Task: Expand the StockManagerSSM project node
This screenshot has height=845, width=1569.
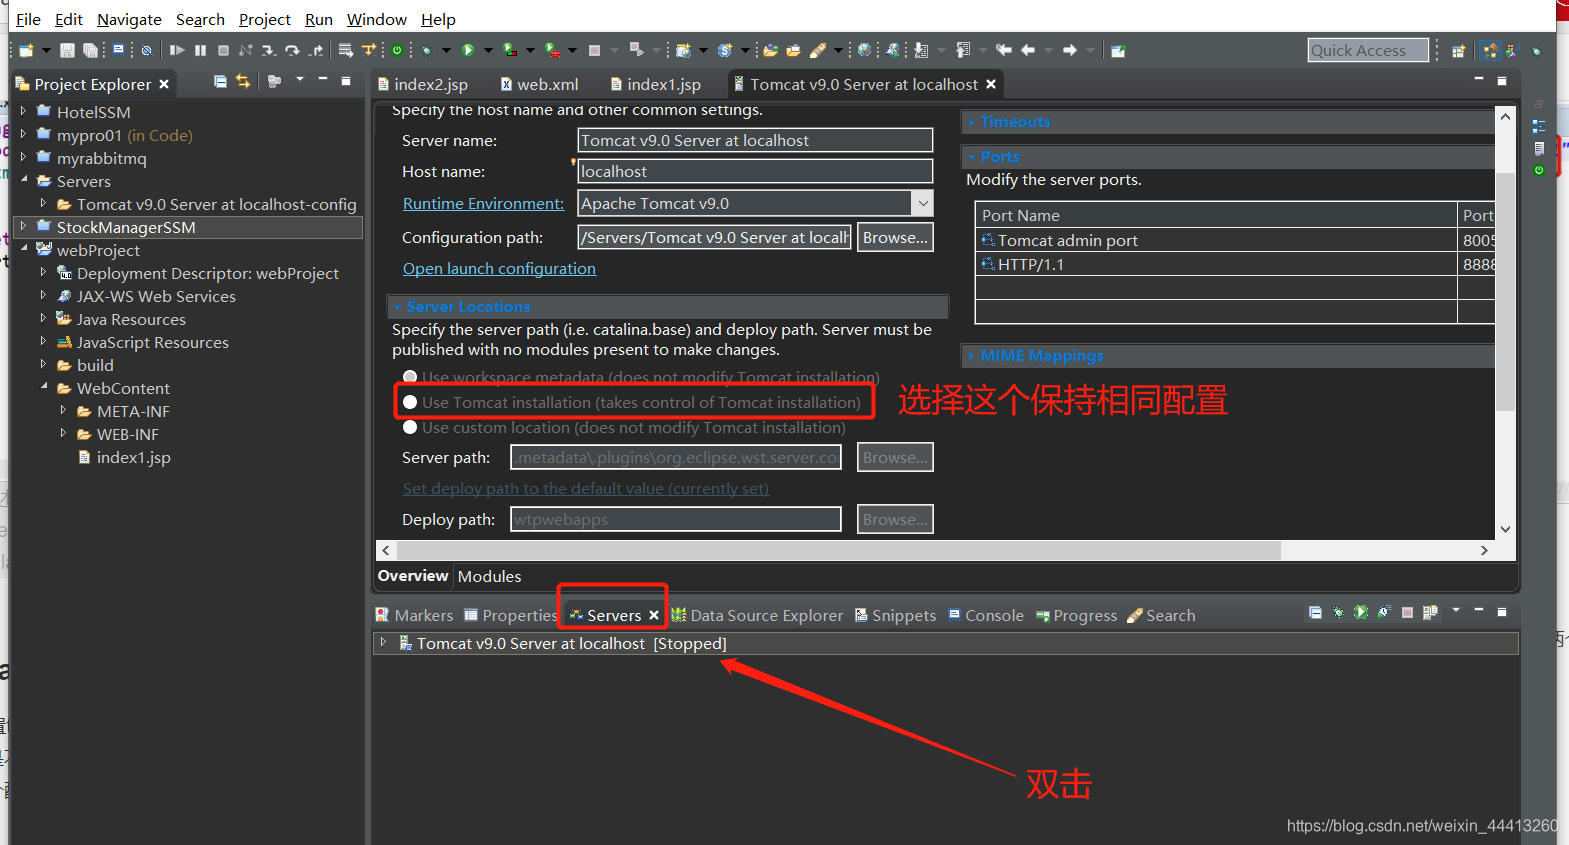Action: [23, 227]
